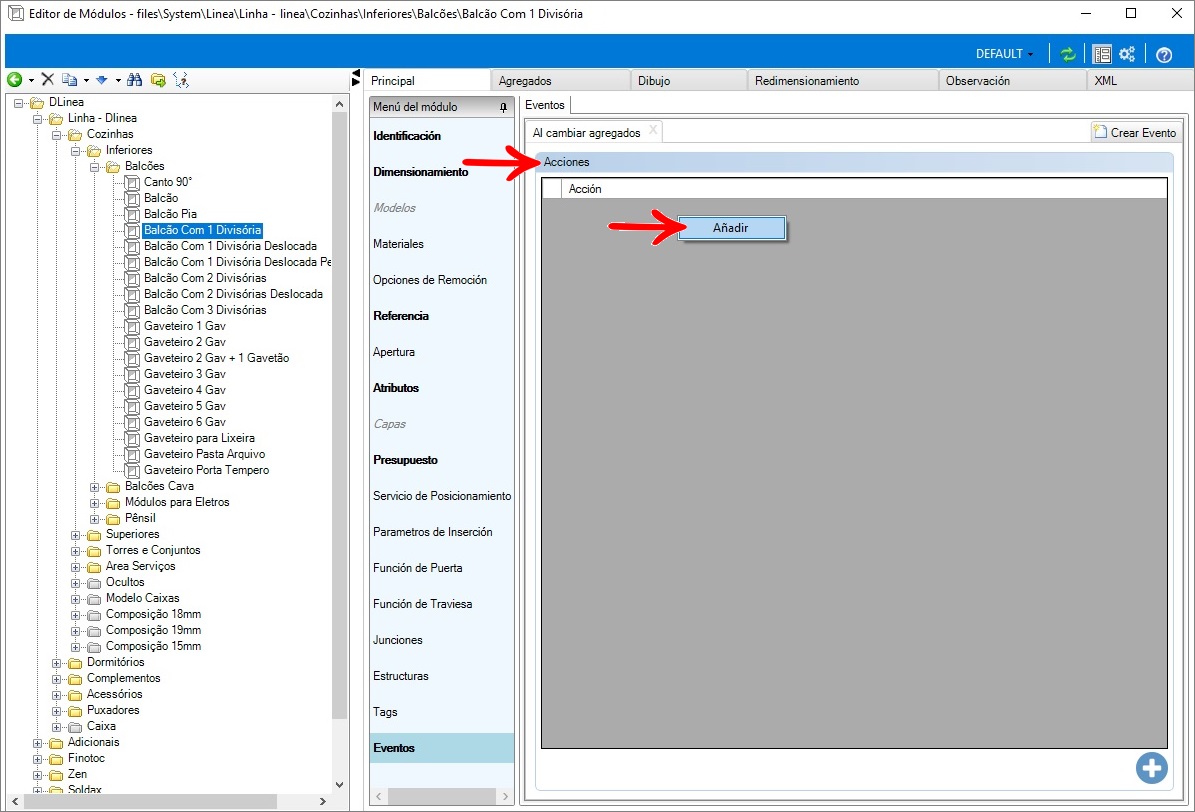Click module icon of Balcão Pia
The width and height of the screenshot is (1195, 812).
[133, 214]
